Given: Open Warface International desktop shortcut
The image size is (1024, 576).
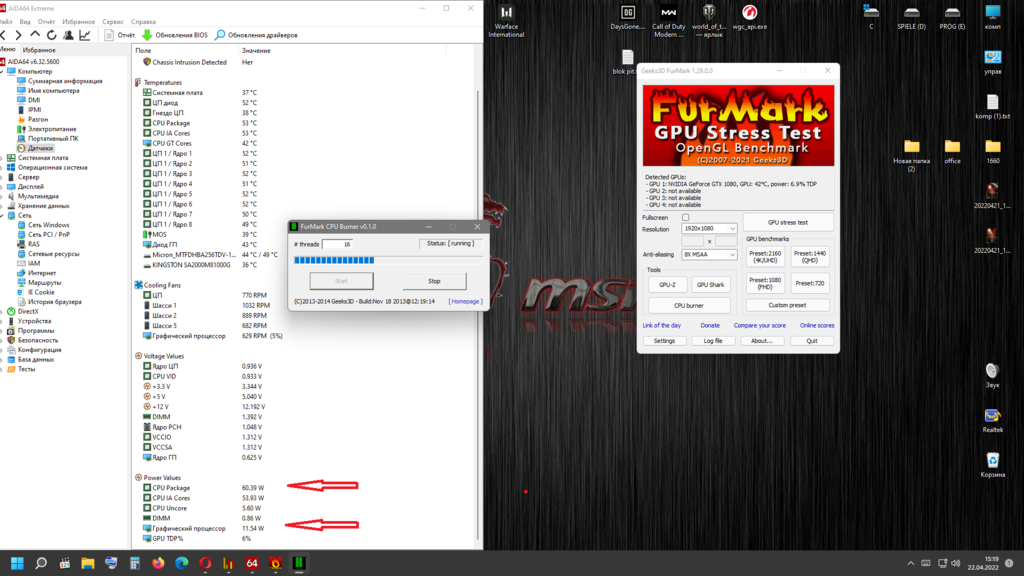Looking at the screenshot, I should pyautogui.click(x=506, y=21).
